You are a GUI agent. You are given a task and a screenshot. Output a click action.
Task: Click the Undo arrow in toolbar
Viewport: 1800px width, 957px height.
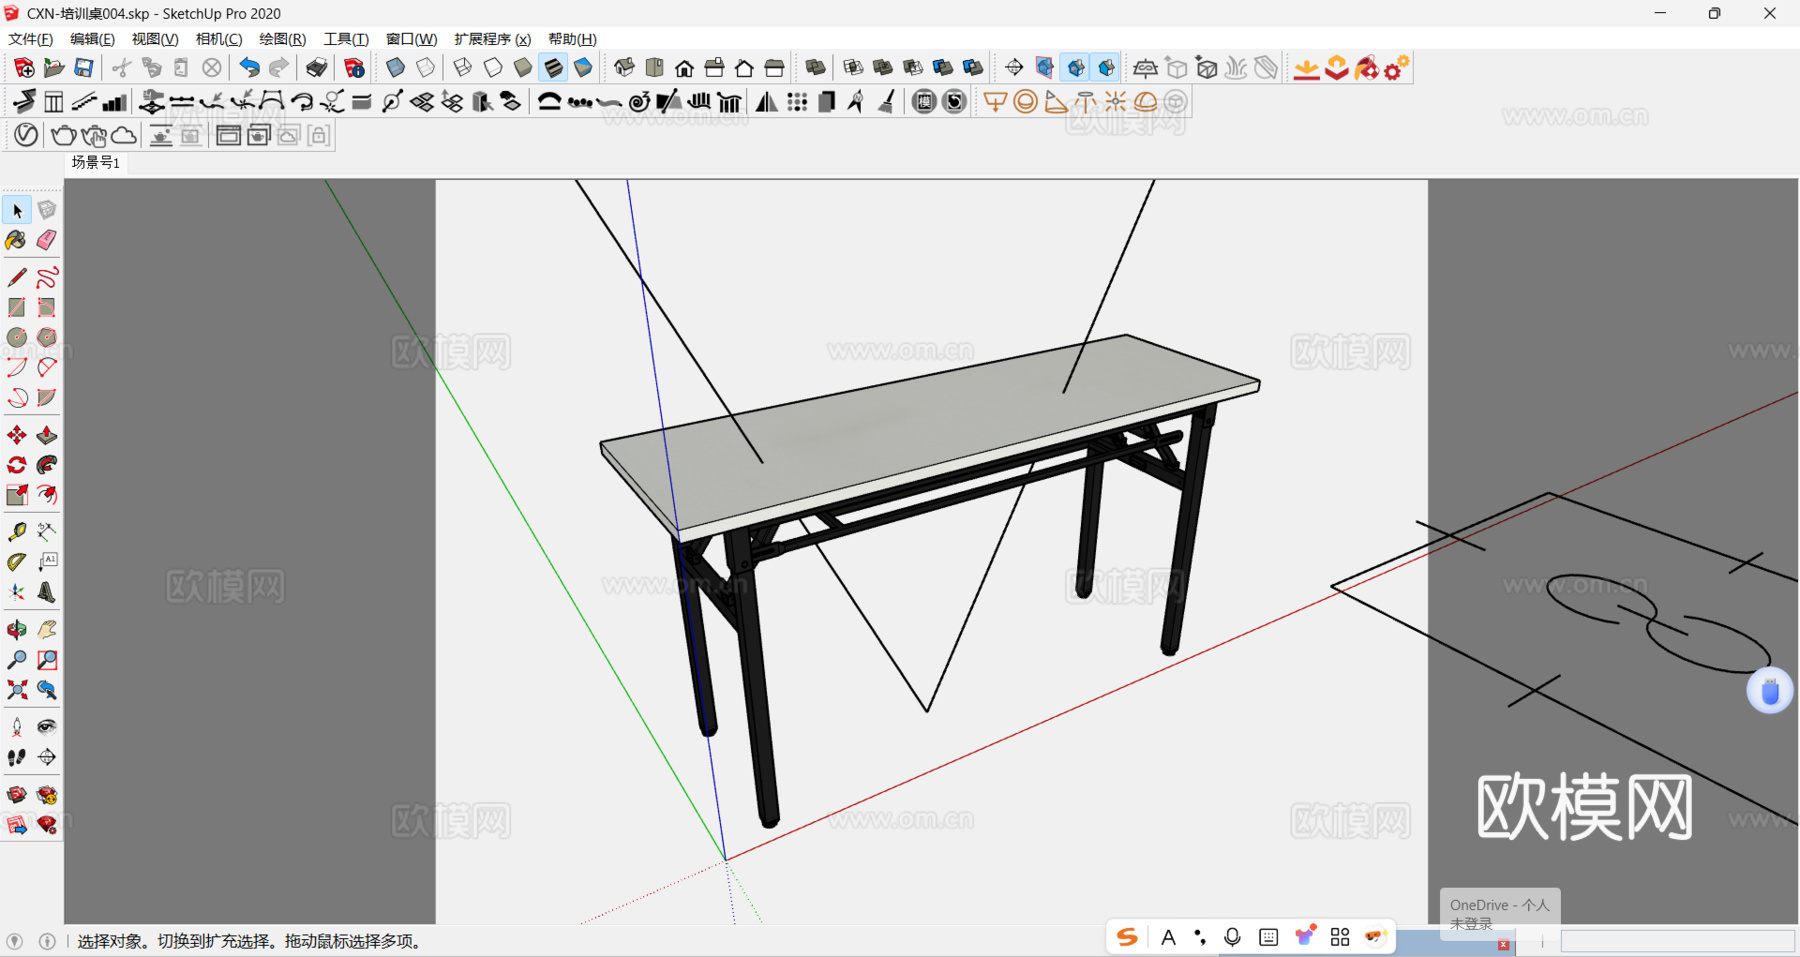click(x=249, y=68)
